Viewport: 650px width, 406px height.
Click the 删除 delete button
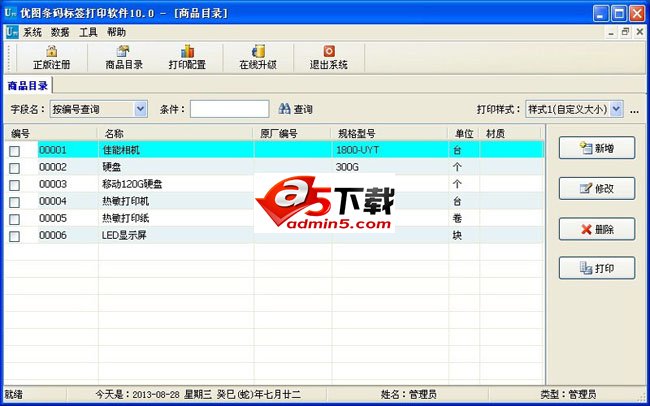[597, 229]
